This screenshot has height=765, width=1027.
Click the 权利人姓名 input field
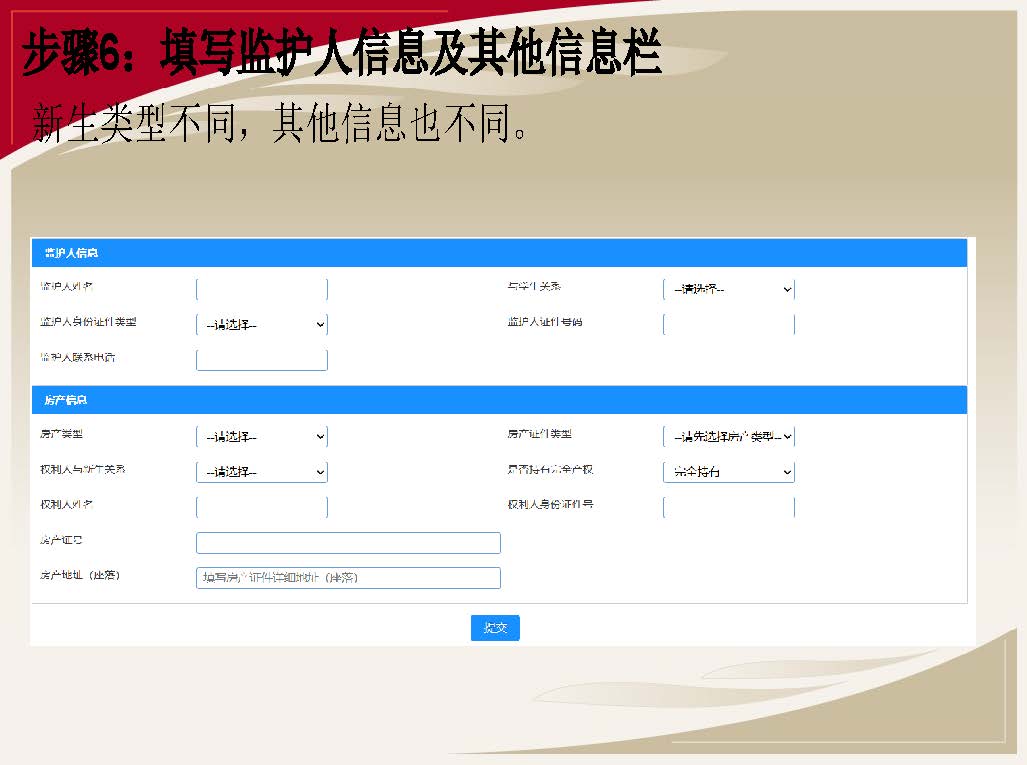pyautogui.click(x=261, y=507)
